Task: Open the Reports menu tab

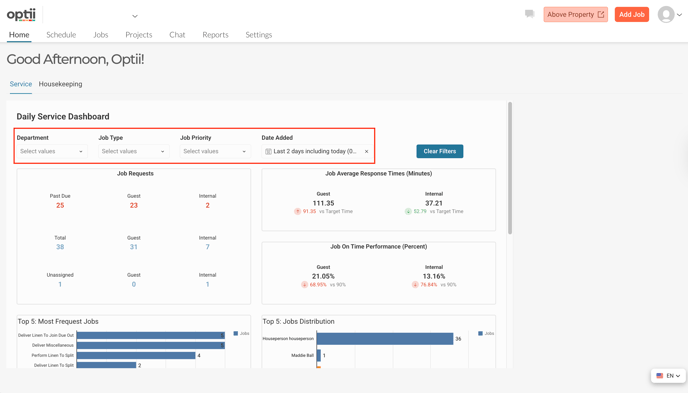Action: tap(215, 35)
